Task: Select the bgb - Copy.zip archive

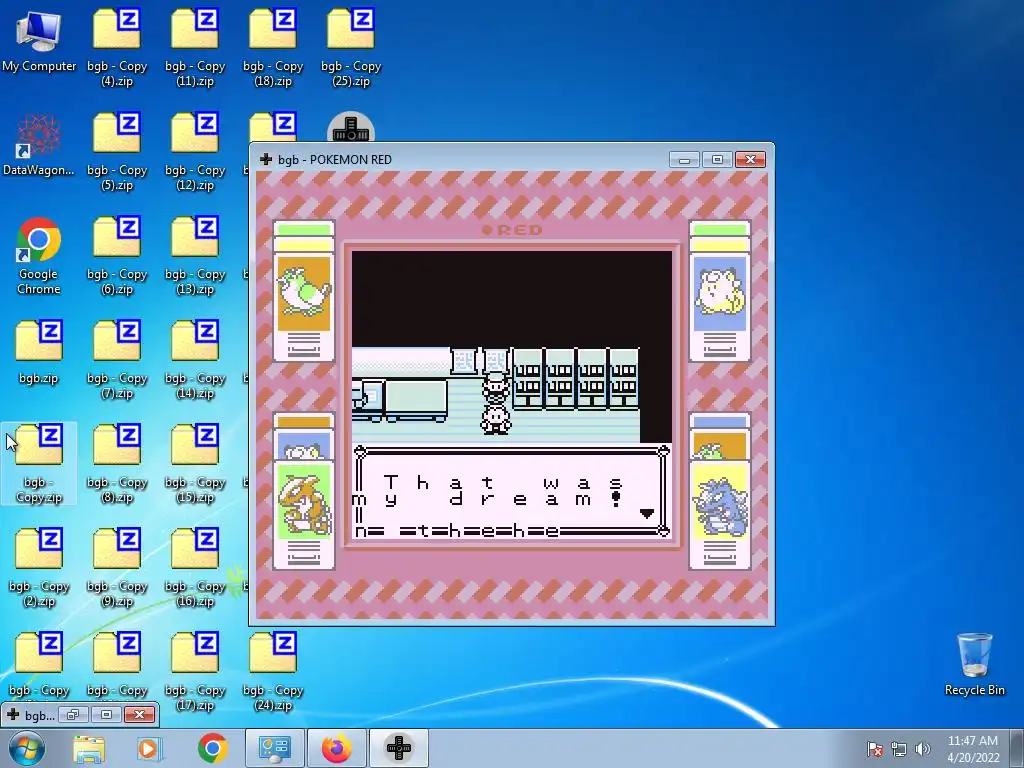Action: click(x=39, y=464)
